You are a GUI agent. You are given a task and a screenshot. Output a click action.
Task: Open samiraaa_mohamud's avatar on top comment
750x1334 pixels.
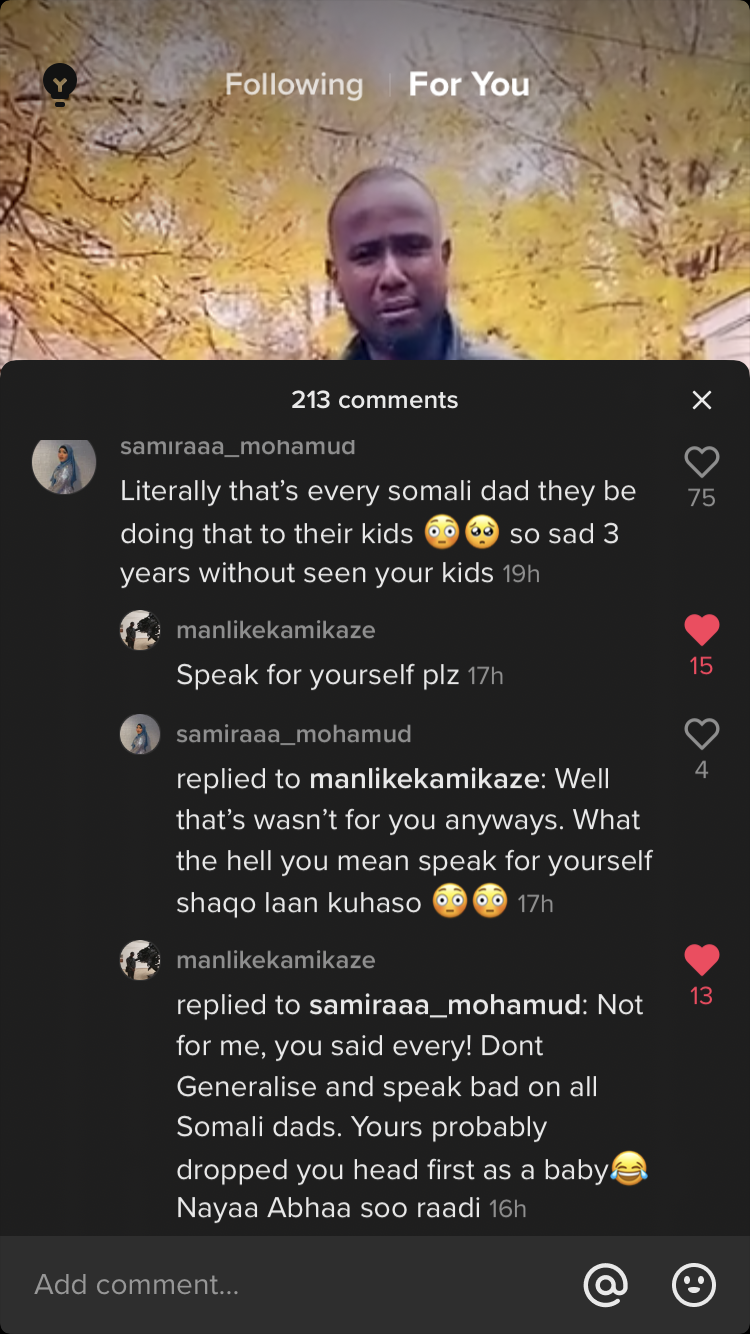pyautogui.click(x=64, y=463)
